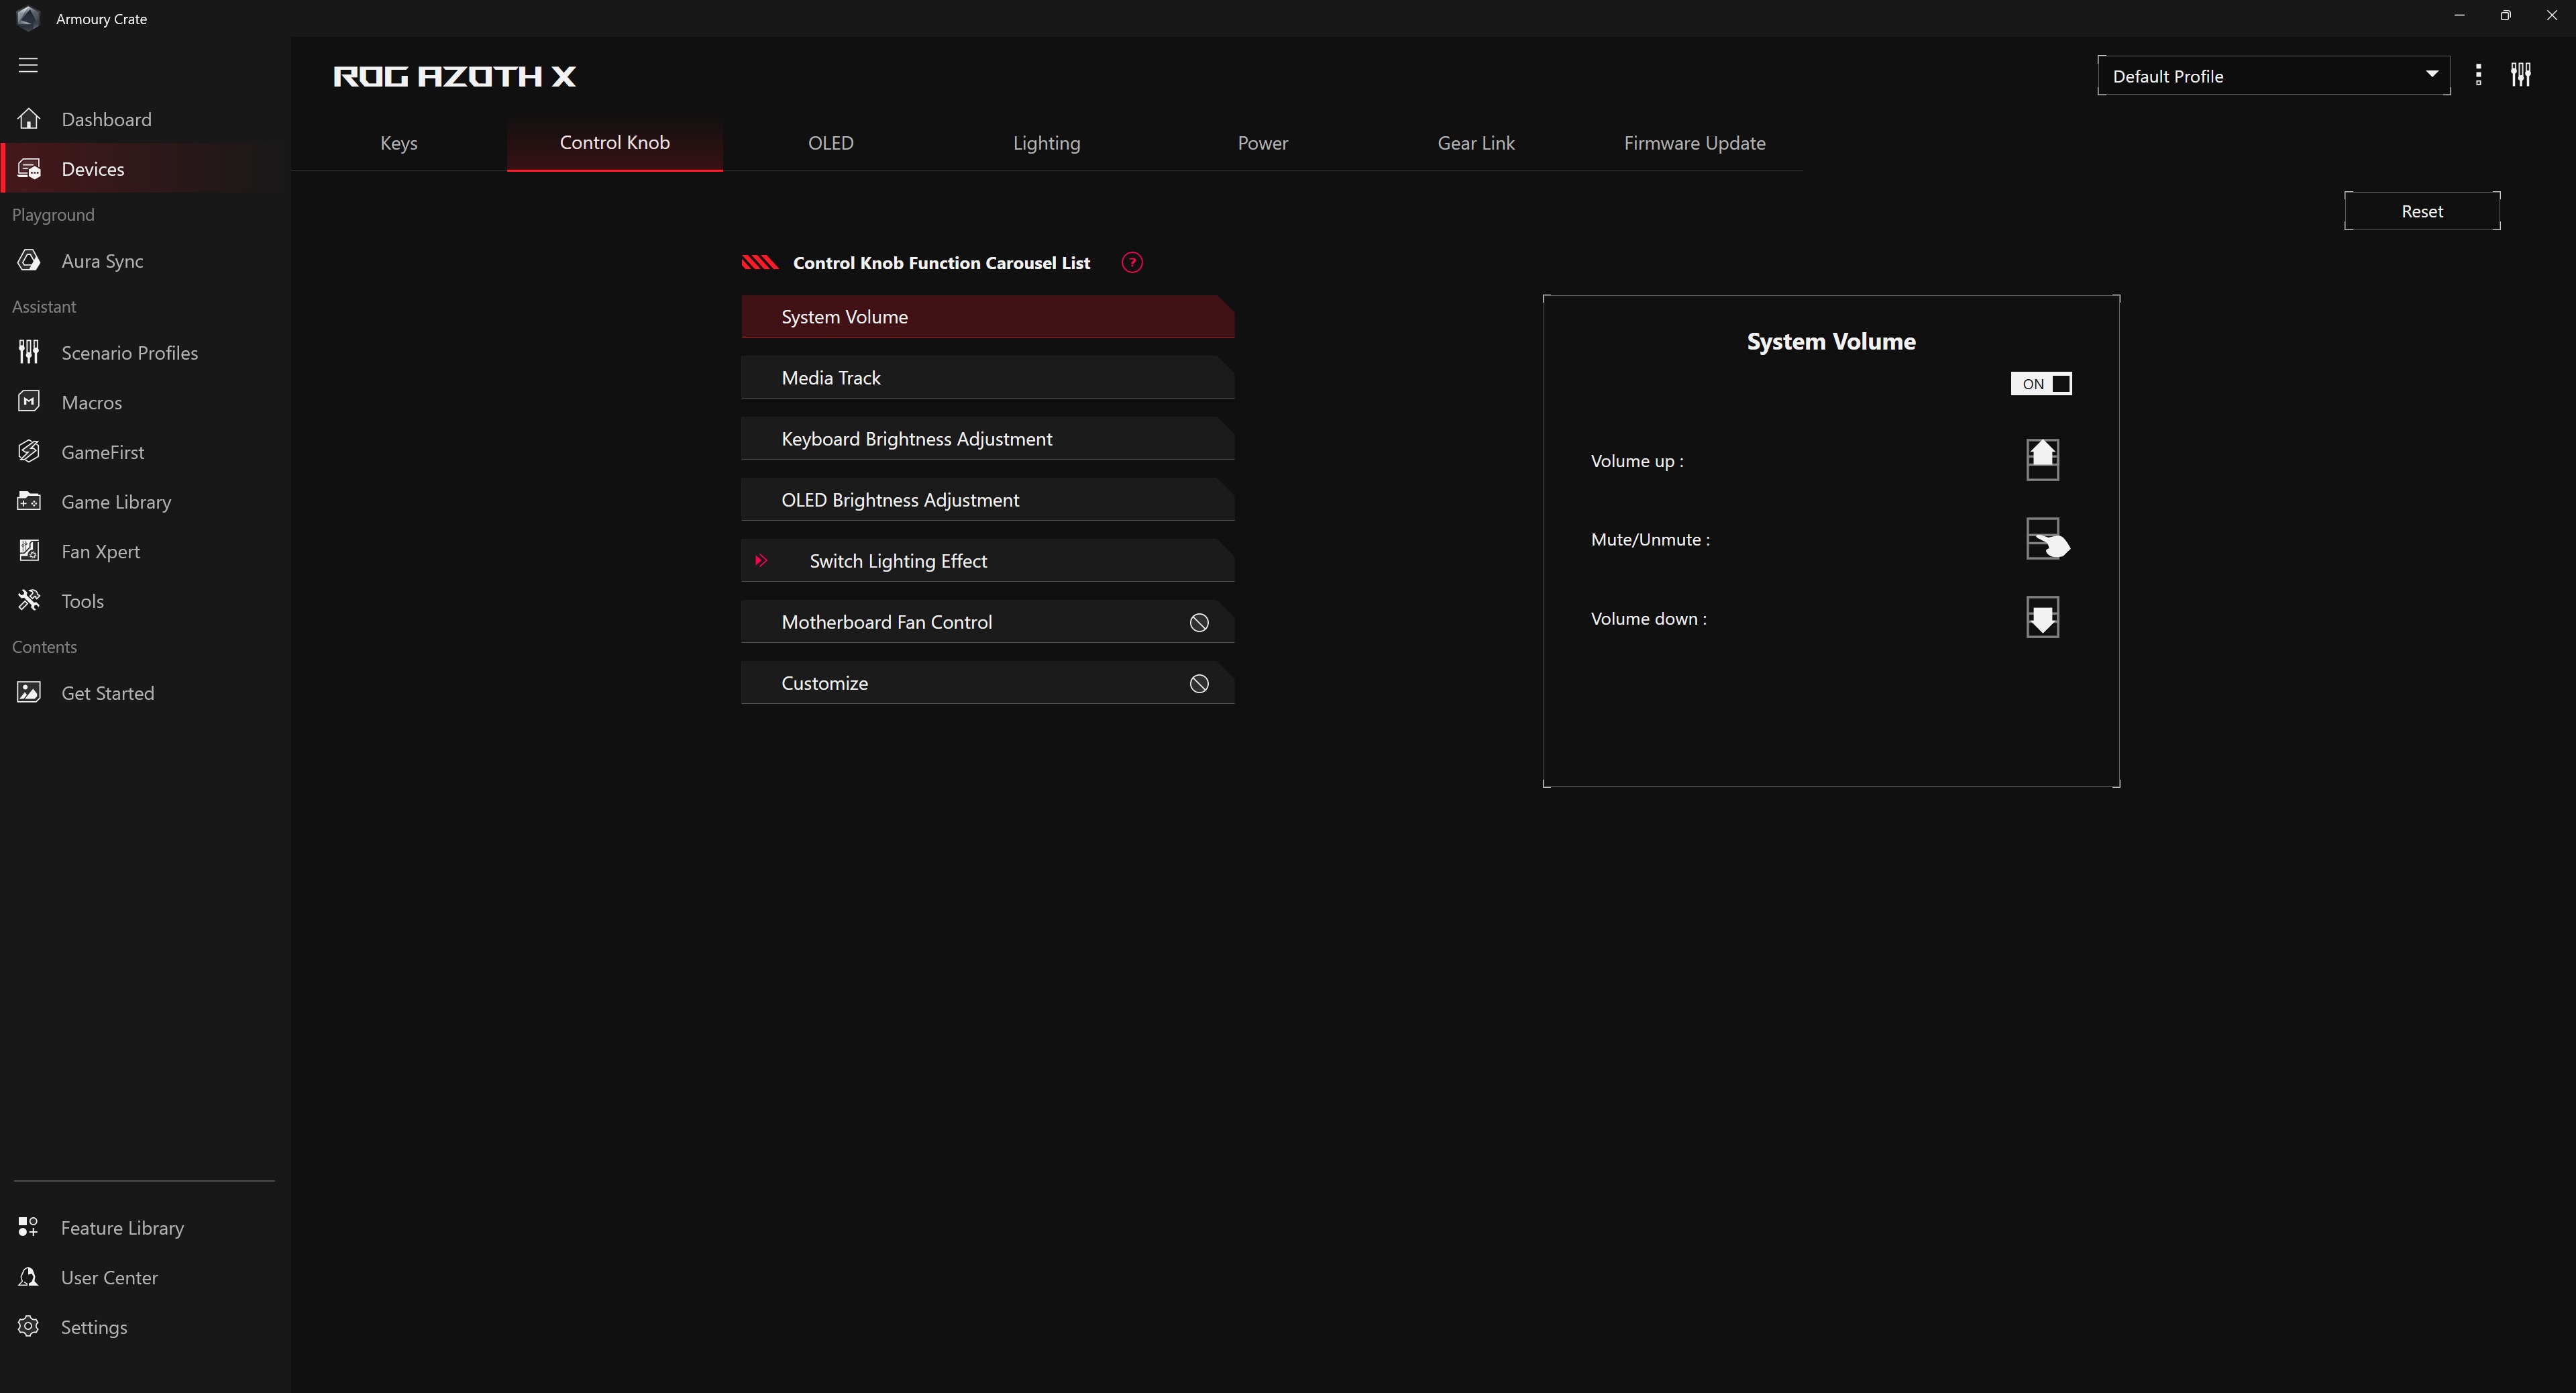Click the 'Volume down :' label
The image size is (2576, 1393).
[1648, 618]
